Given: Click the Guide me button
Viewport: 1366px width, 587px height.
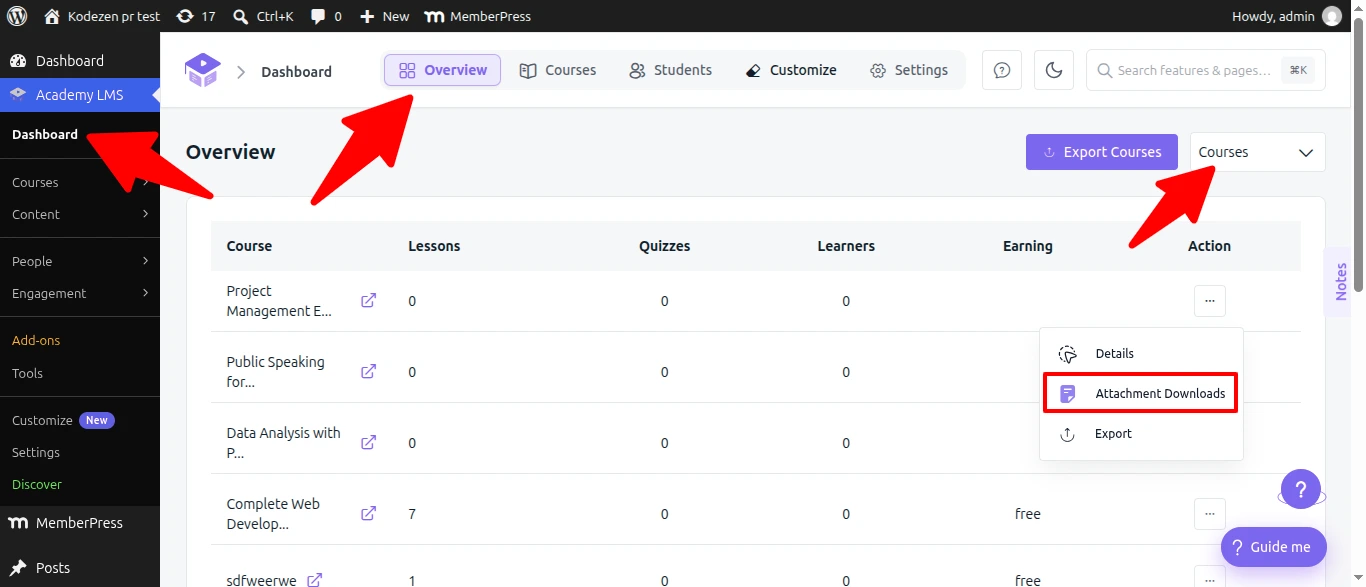Looking at the screenshot, I should point(1273,547).
